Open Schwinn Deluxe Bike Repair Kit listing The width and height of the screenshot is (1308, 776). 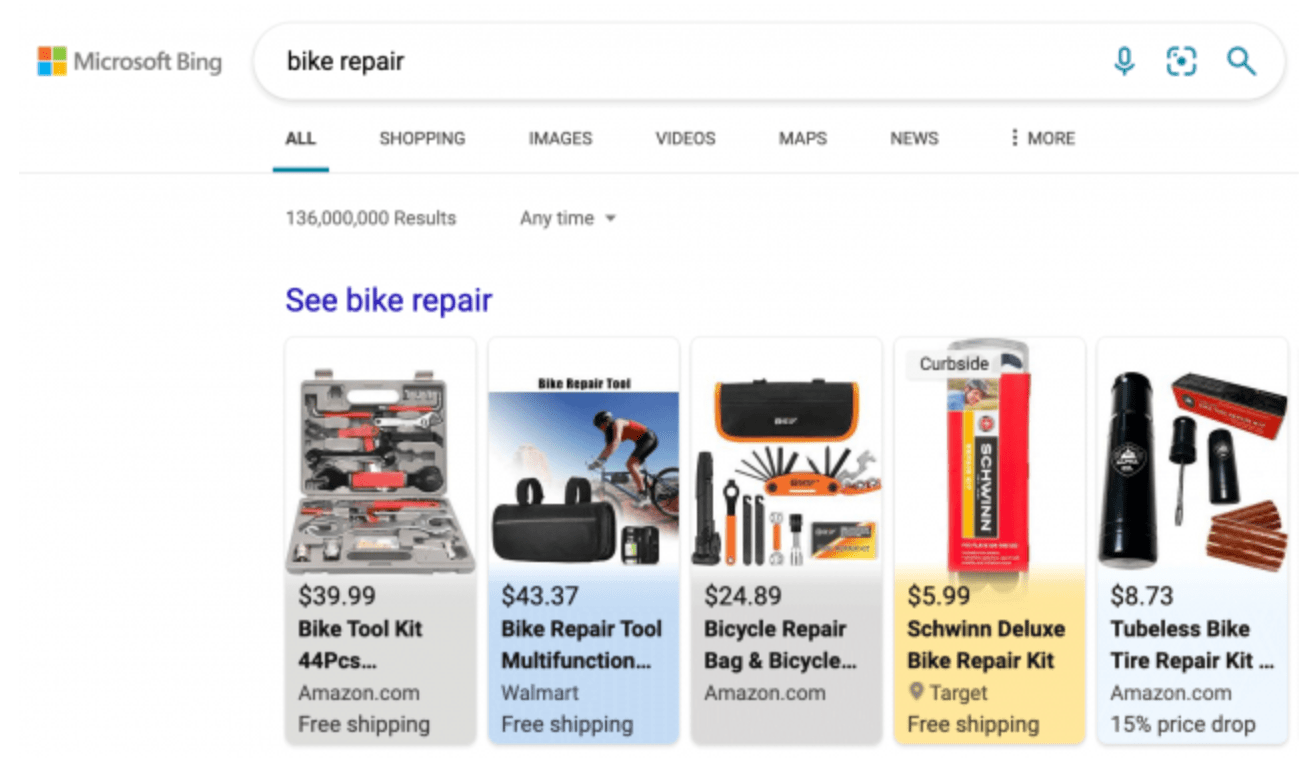coord(985,644)
